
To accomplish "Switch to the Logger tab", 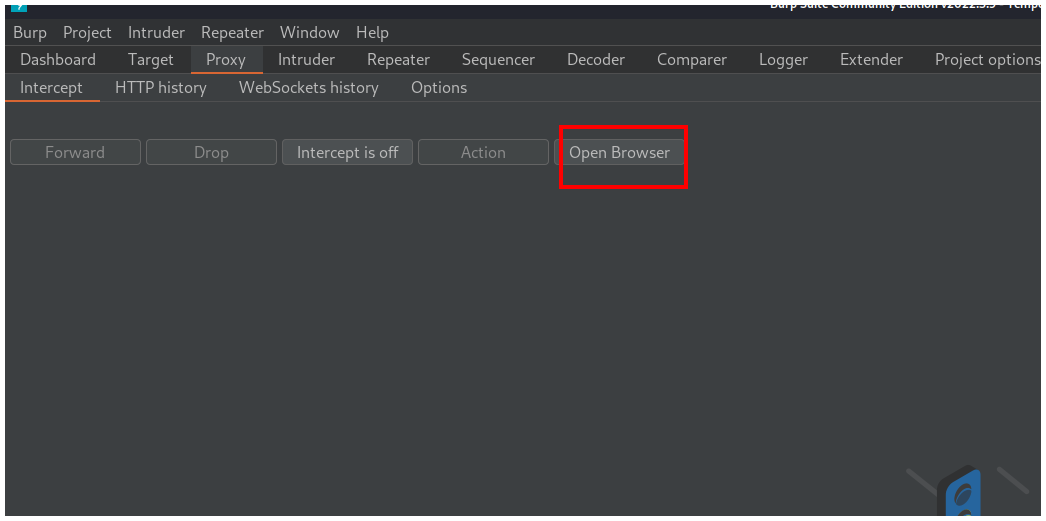I will point(783,60).
